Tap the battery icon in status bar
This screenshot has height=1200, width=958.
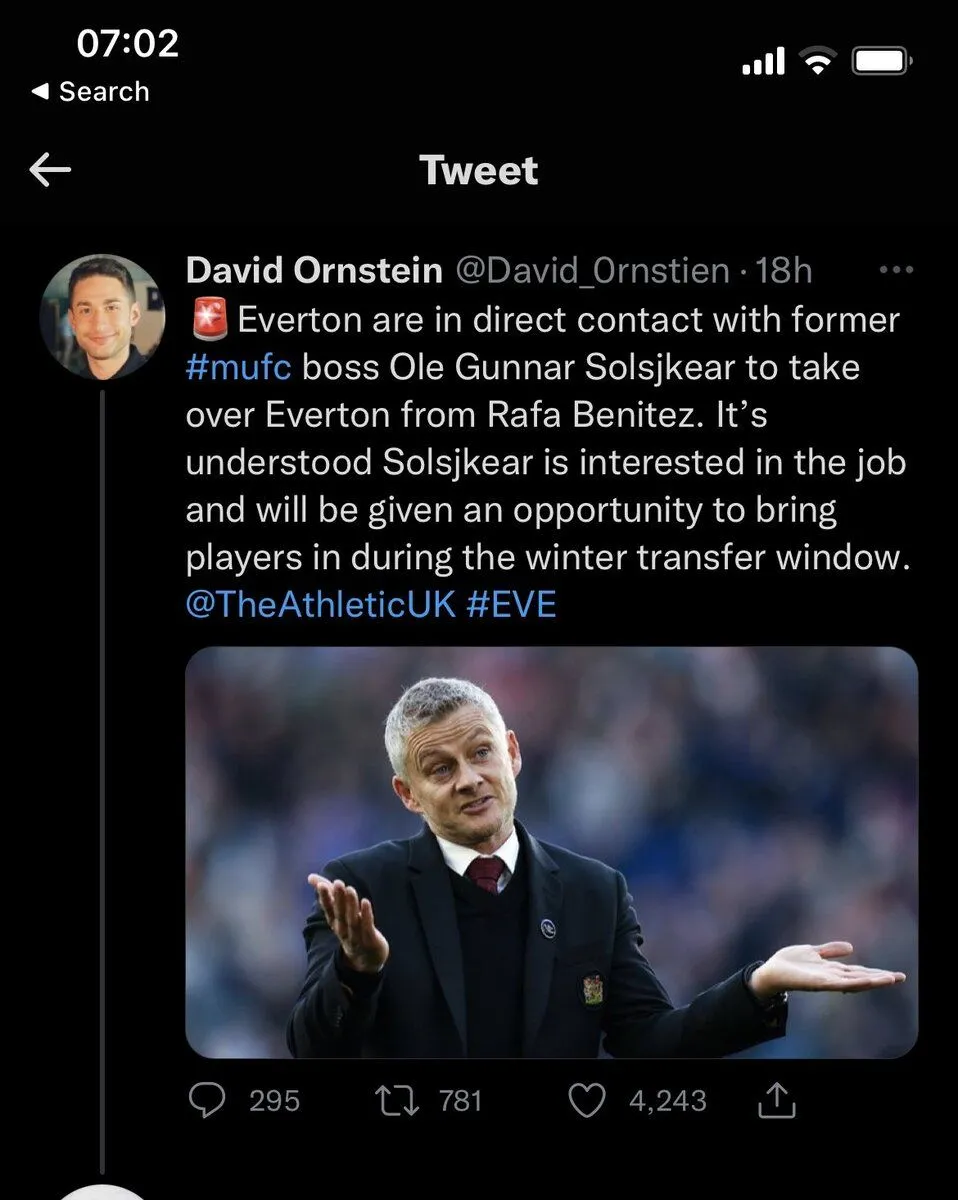(880, 63)
